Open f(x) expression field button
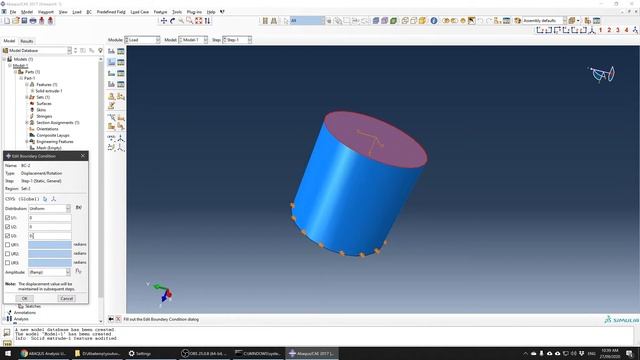 79,208
